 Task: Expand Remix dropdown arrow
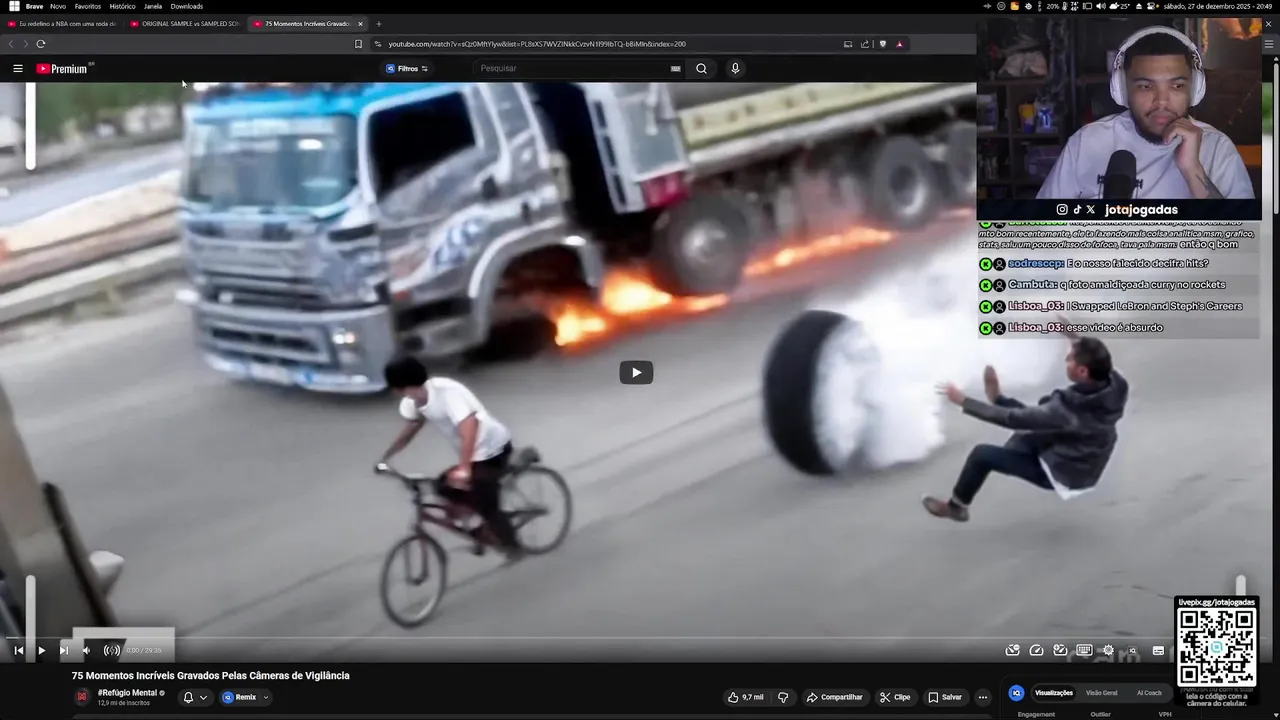(266, 697)
